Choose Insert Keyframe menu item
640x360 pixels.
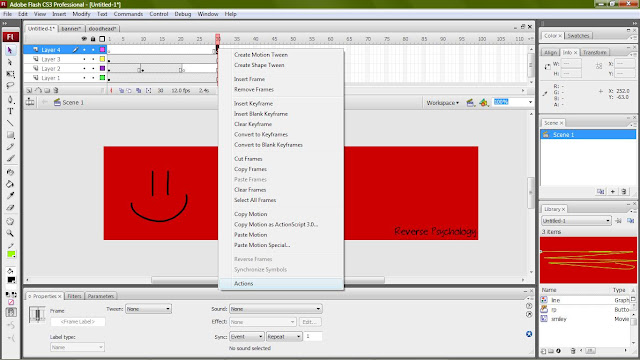pos(253,104)
